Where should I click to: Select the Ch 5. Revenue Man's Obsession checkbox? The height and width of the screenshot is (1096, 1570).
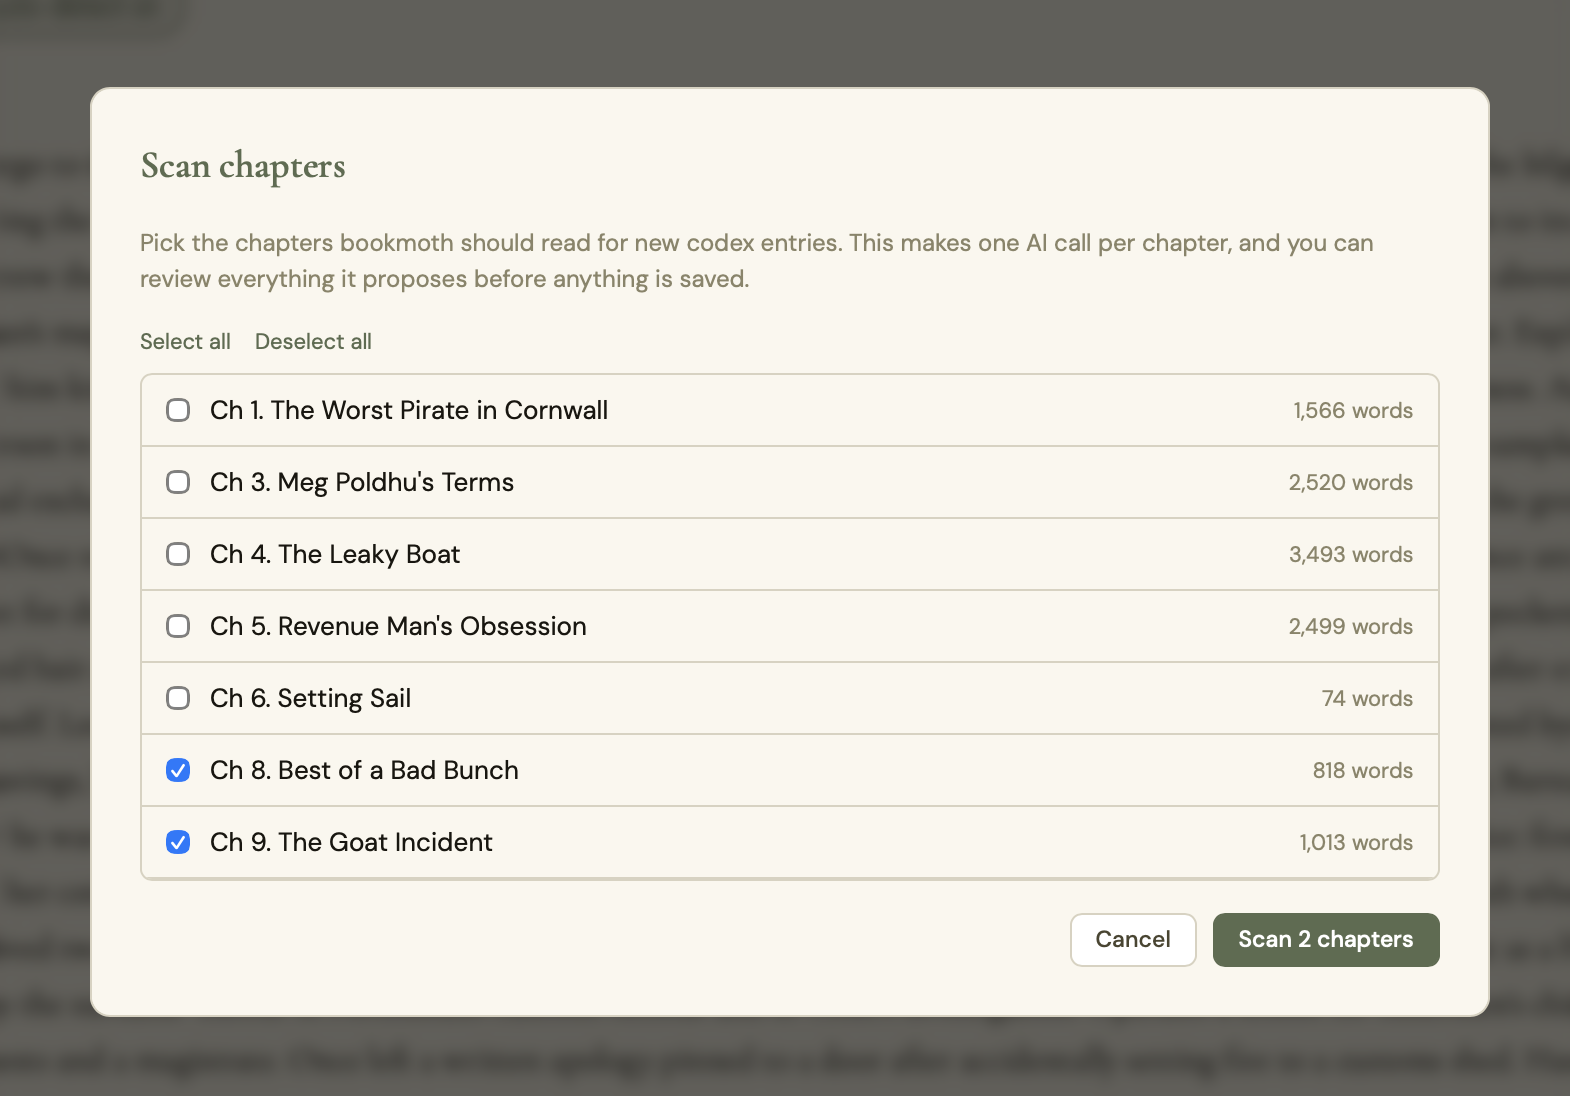(178, 626)
